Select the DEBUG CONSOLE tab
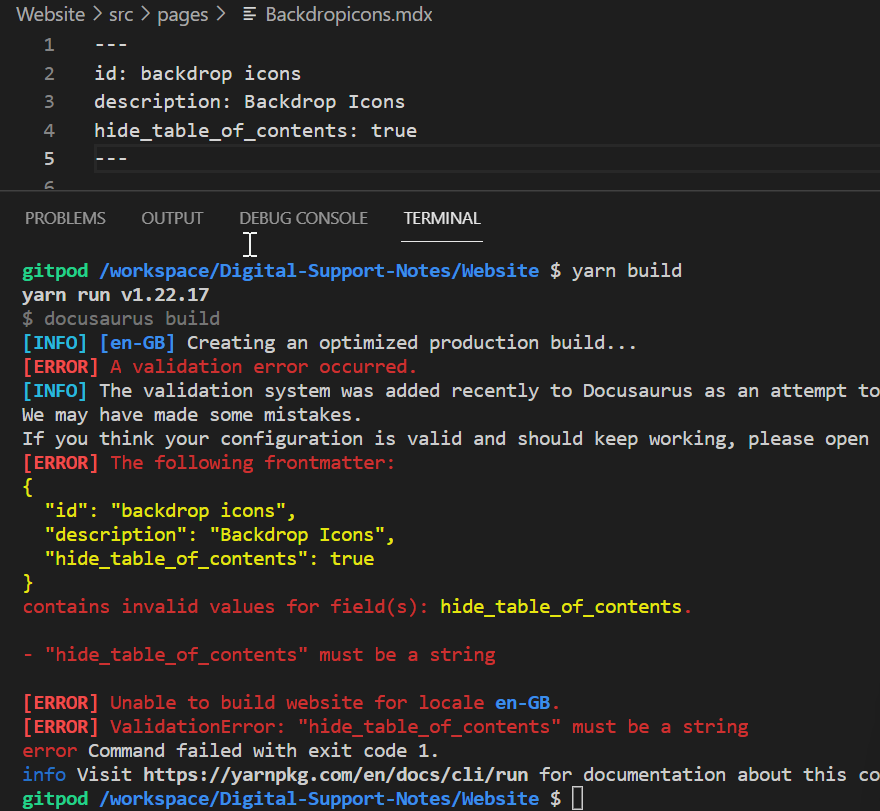The width and height of the screenshot is (880, 811). click(x=303, y=218)
